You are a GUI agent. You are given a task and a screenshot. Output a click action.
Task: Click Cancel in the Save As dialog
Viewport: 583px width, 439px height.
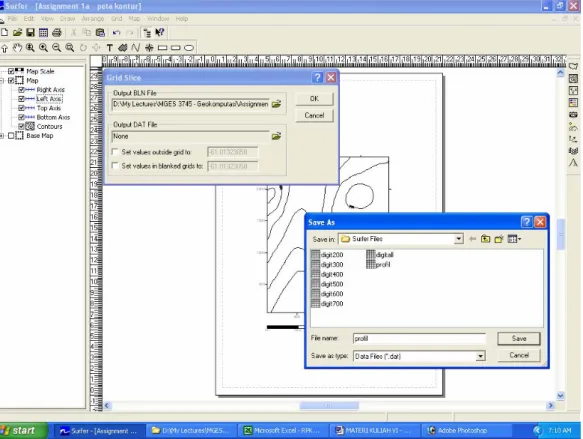[519, 355]
